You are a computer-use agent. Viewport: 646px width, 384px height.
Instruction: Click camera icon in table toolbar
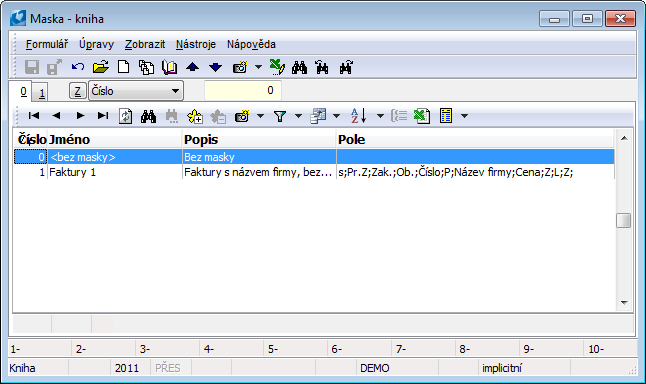(242, 117)
